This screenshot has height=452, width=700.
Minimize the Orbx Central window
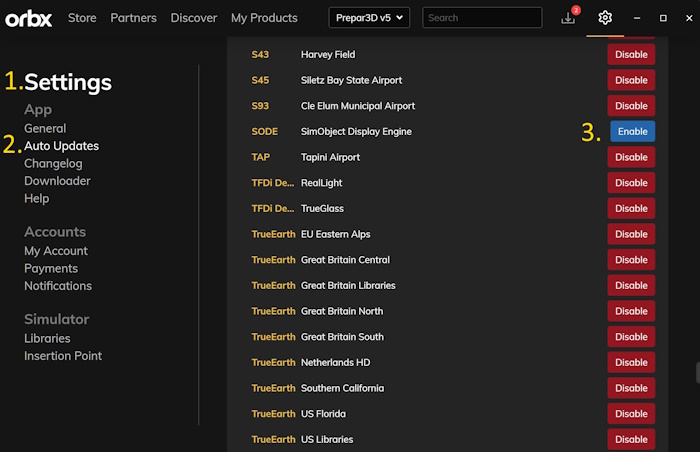tap(637, 18)
